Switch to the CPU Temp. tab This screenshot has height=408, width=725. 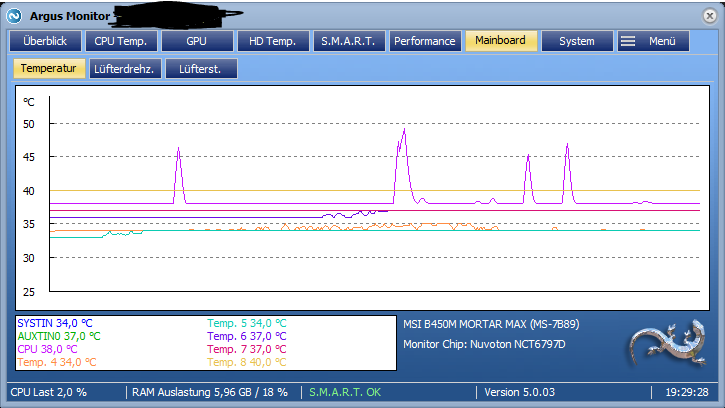[x=121, y=41]
